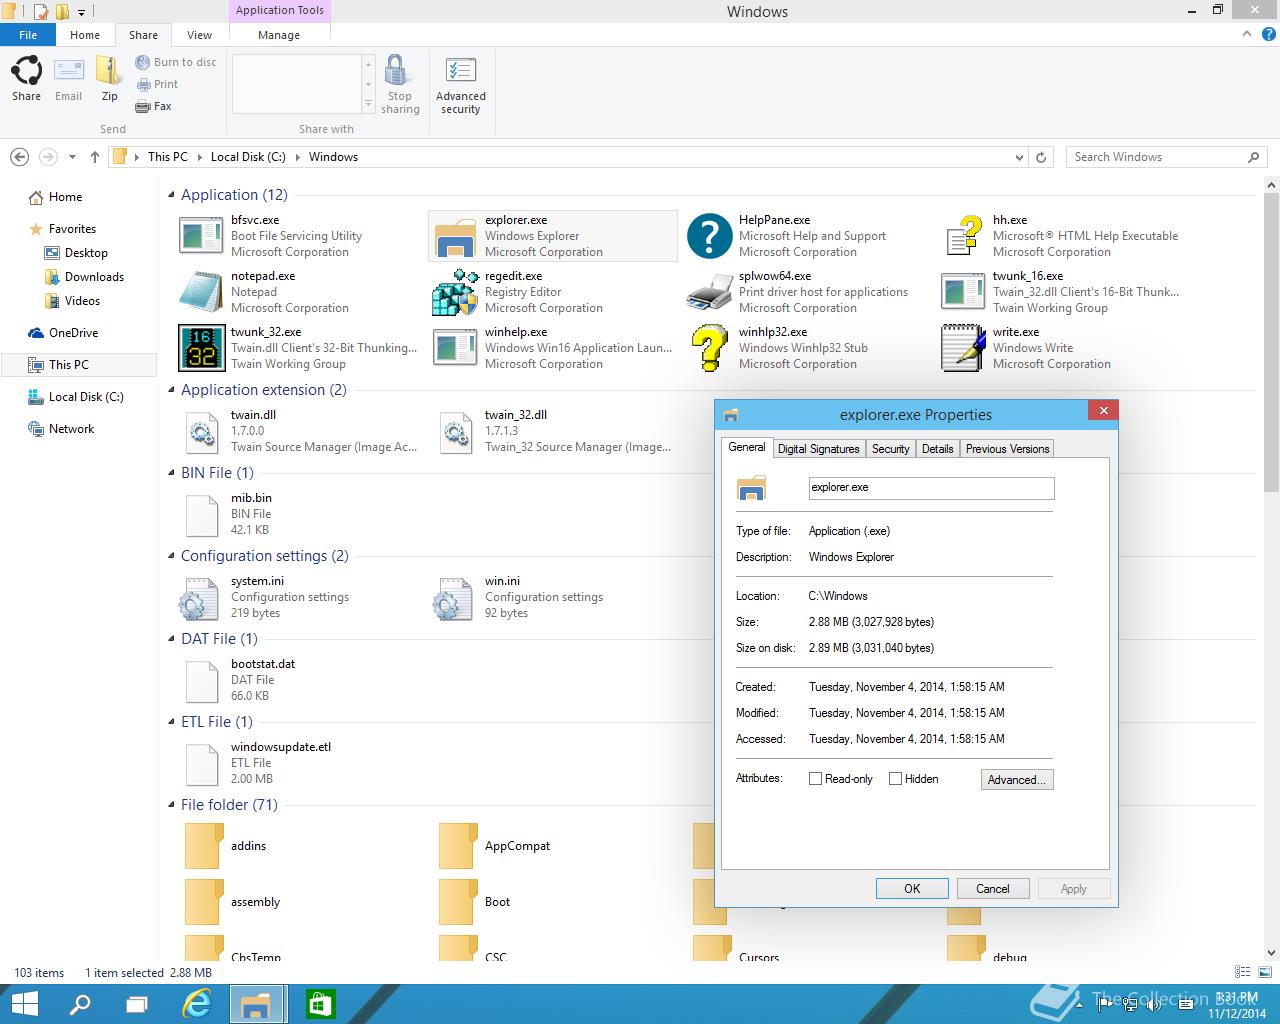This screenshot has width=1280, height=1024.
Task: Open the address bar history dropdown
Action: point(1019,157)
